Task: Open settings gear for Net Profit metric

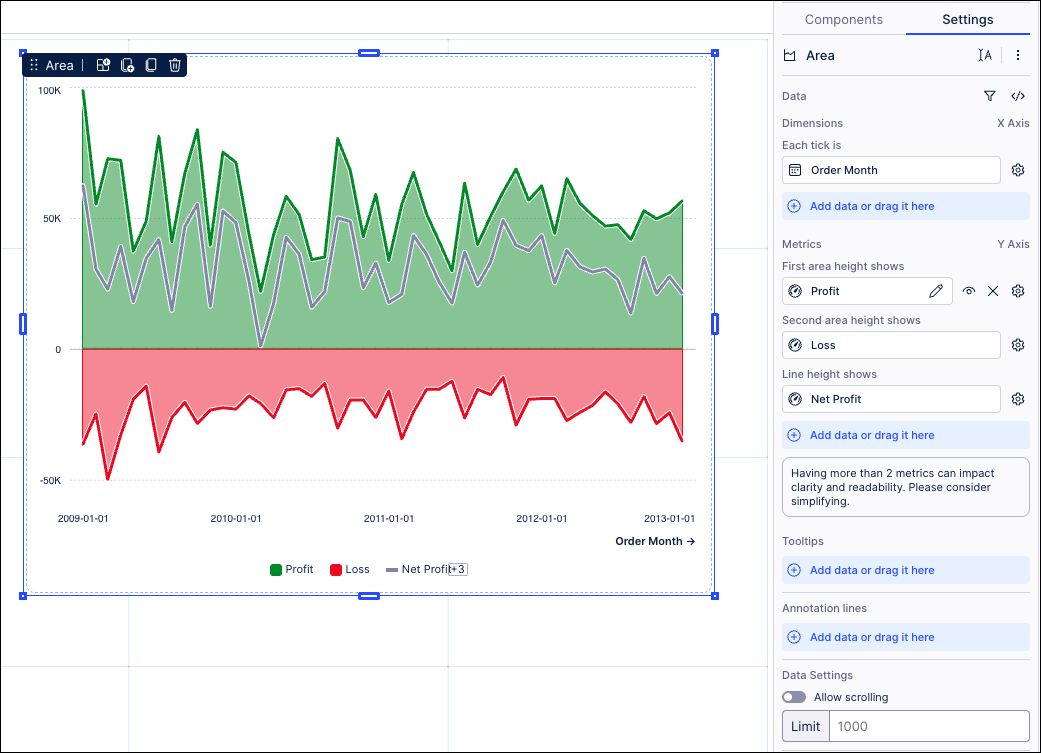Action: click(1018, 399)
